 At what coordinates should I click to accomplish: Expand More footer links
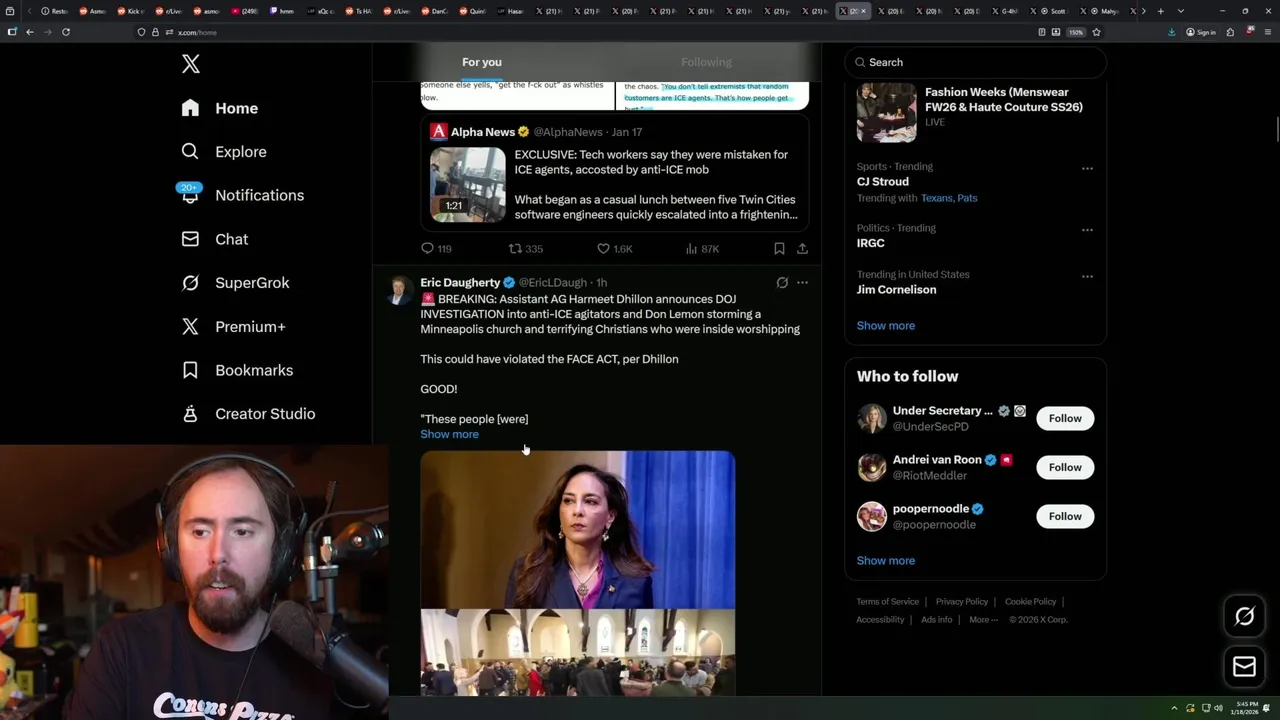coord(983,620)
